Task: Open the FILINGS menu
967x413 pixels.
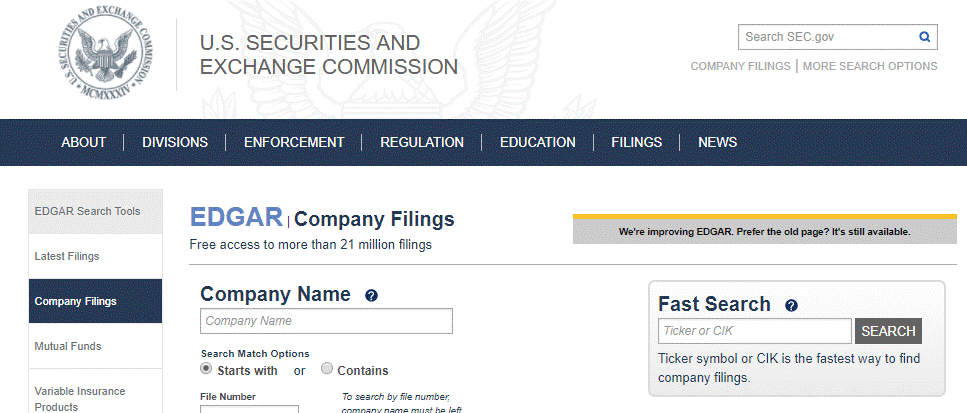Action: (x=636, y=142)
